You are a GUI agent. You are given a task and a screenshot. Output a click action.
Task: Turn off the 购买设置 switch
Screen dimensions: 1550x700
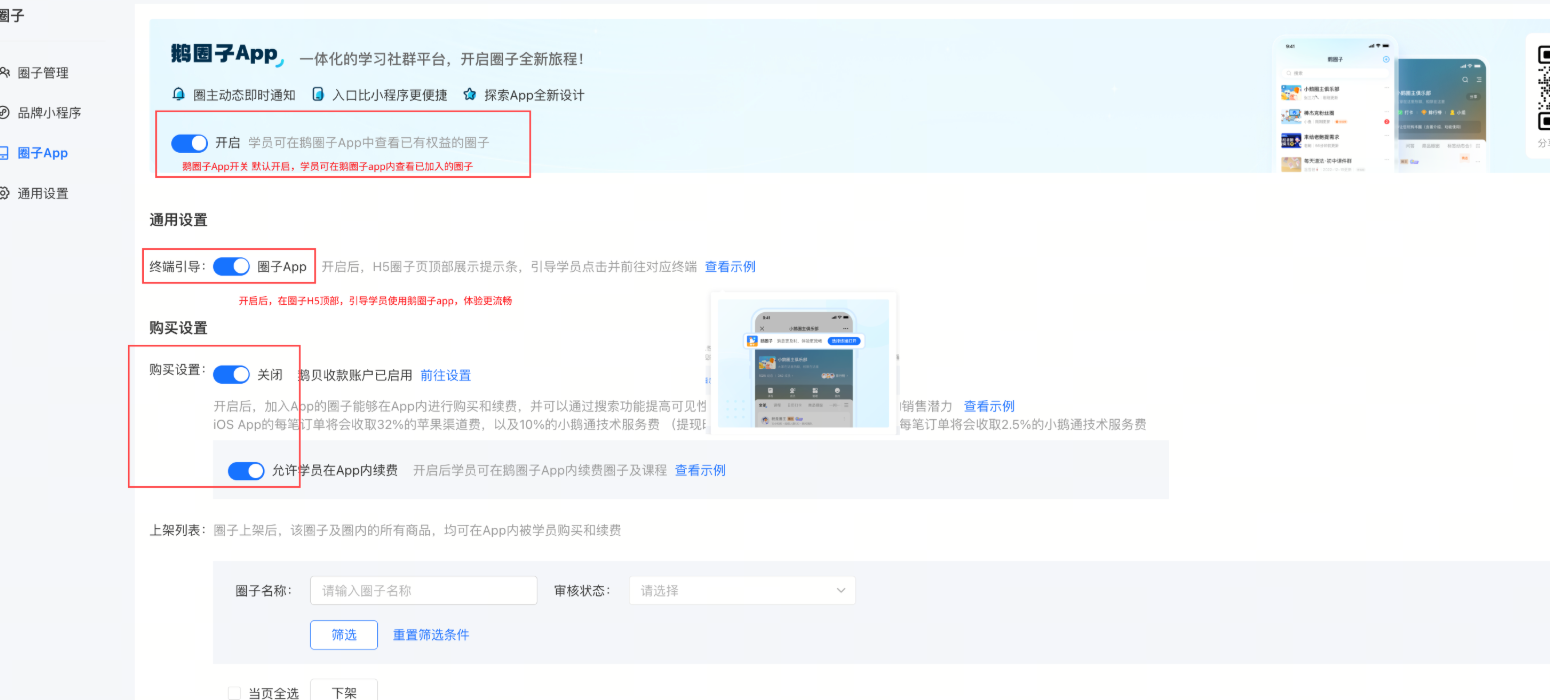click(x=231, y=374)
